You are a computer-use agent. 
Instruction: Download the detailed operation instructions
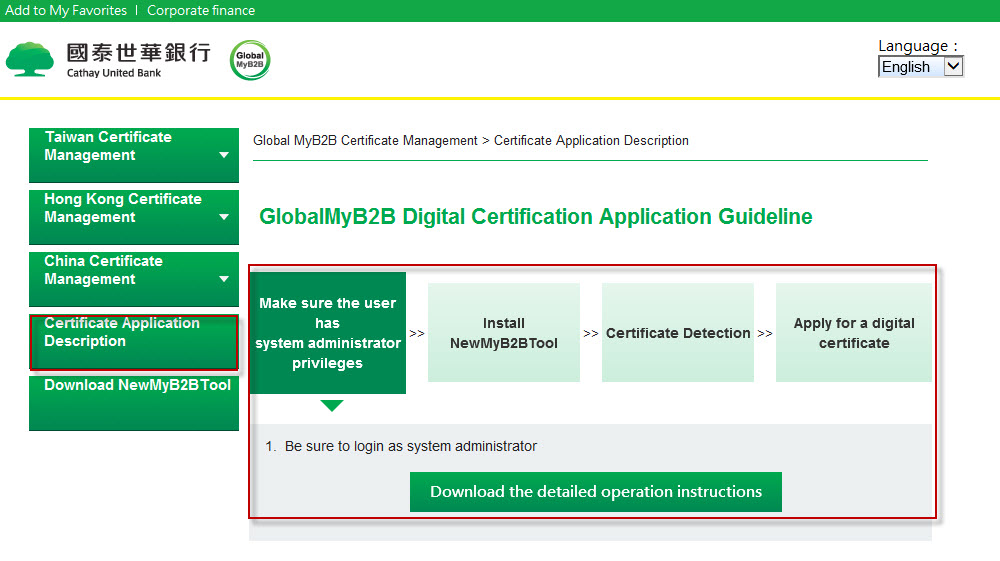point(596,492)
